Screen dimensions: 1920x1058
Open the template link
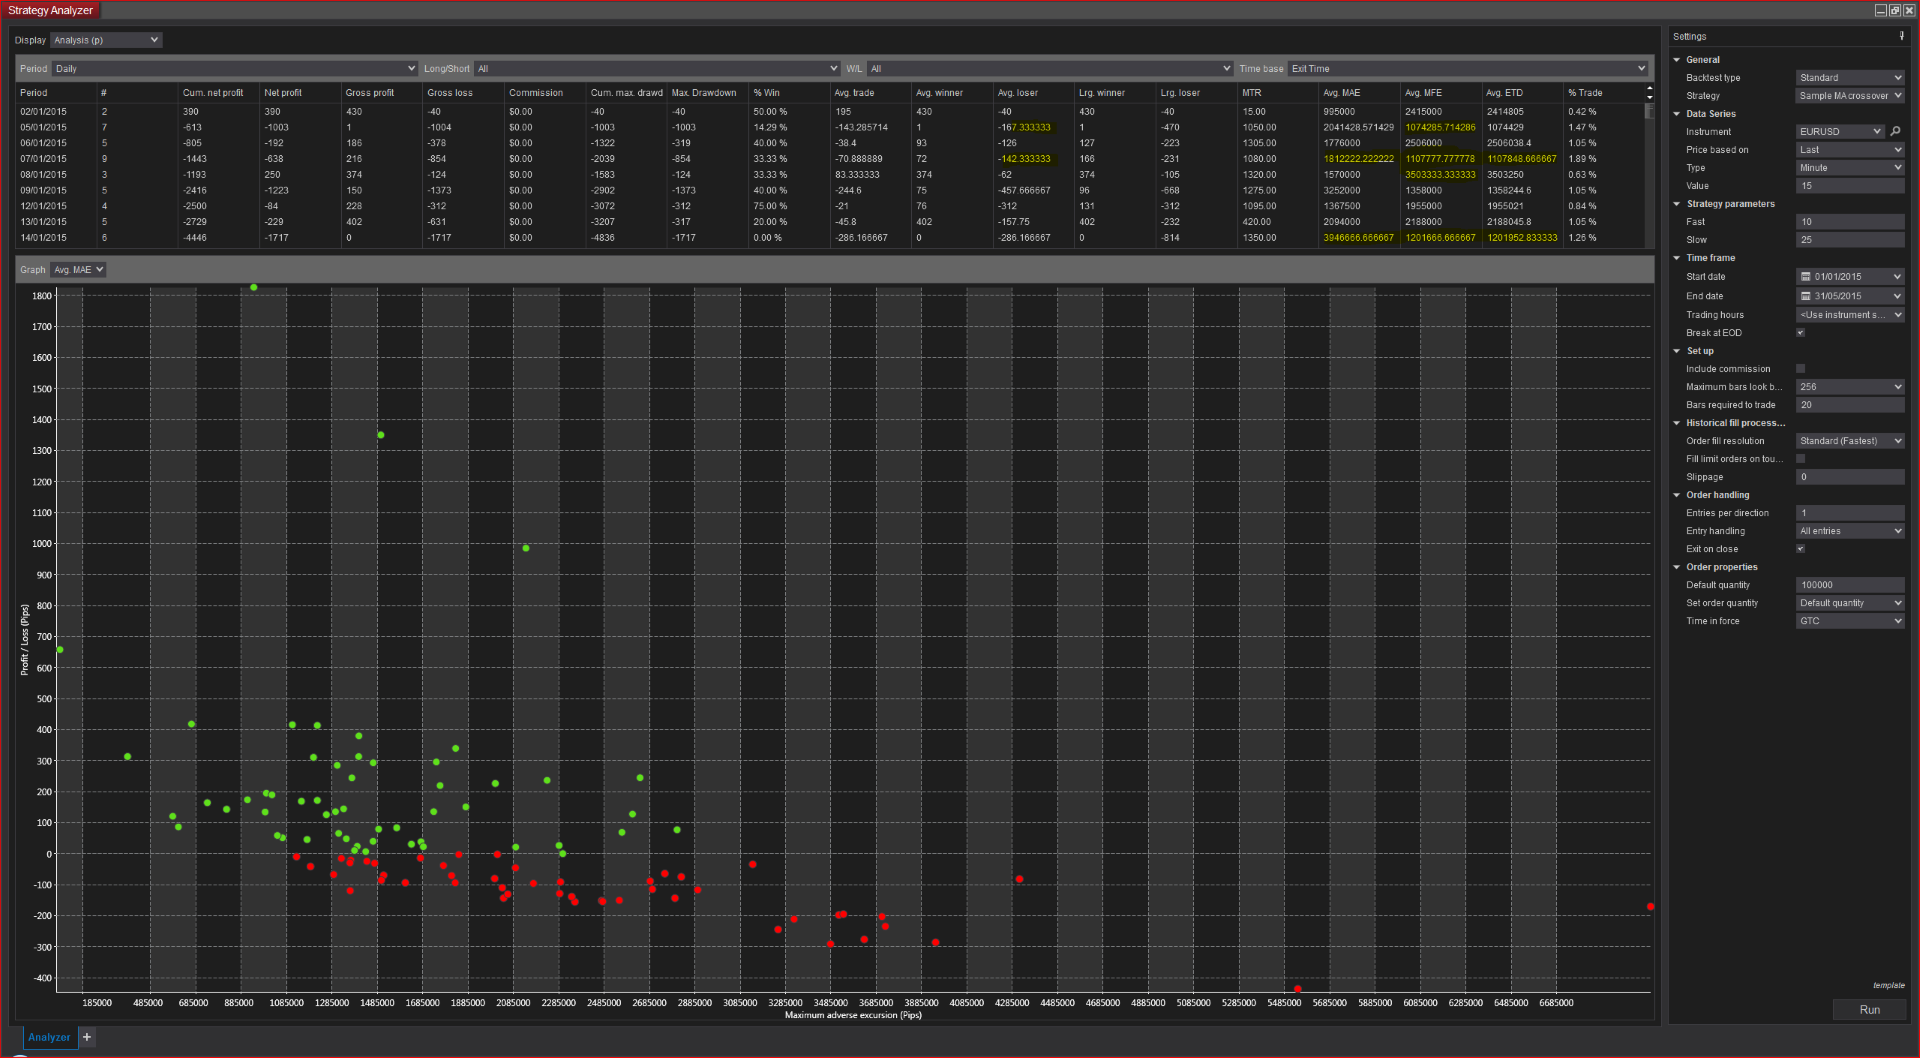click(x=1889, y=986)
